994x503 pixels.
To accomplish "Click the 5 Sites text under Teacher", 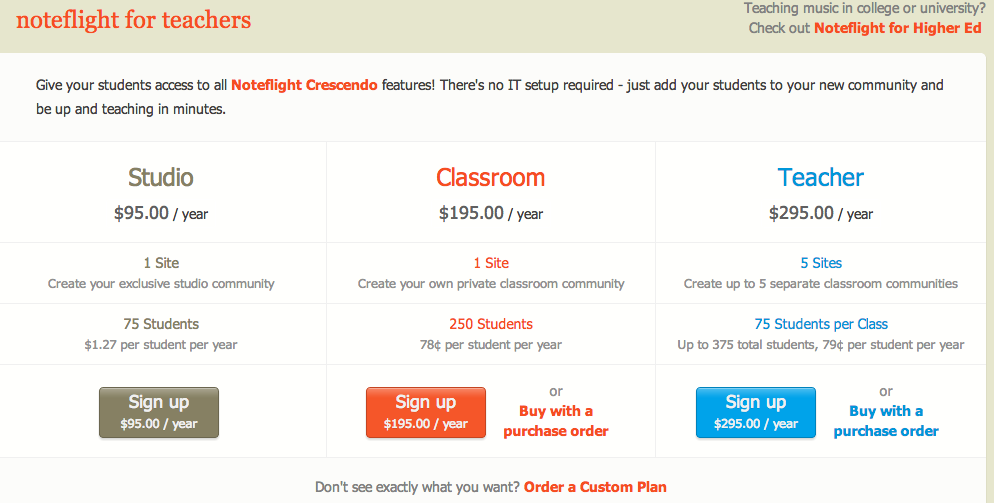I will point(821,263).
